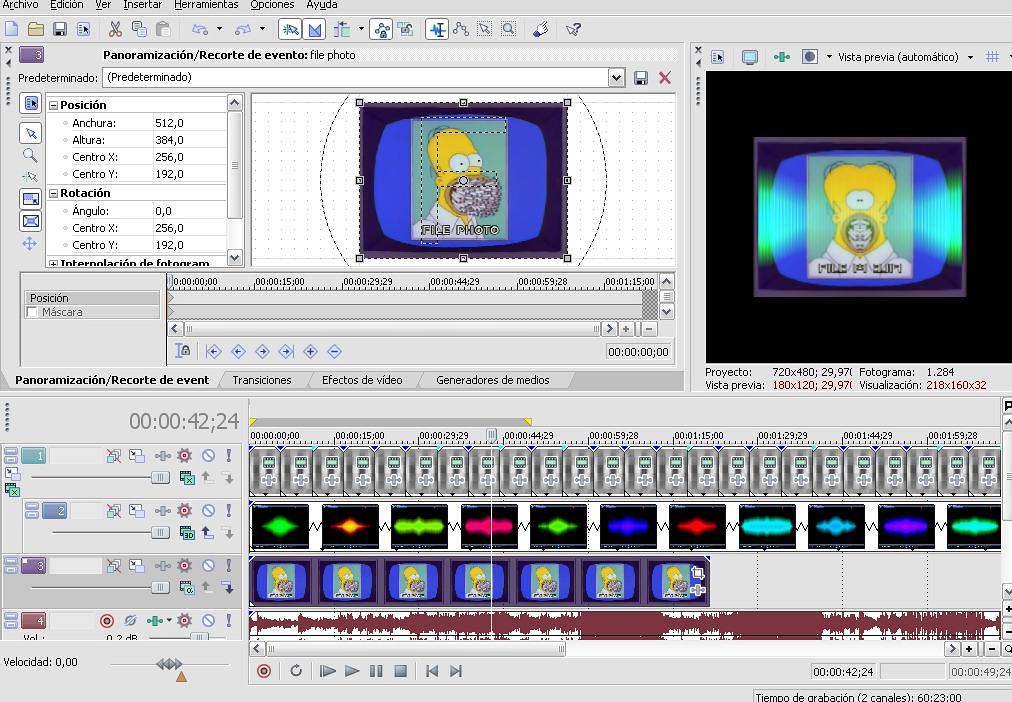Mute video track 3

pos(208,566)
